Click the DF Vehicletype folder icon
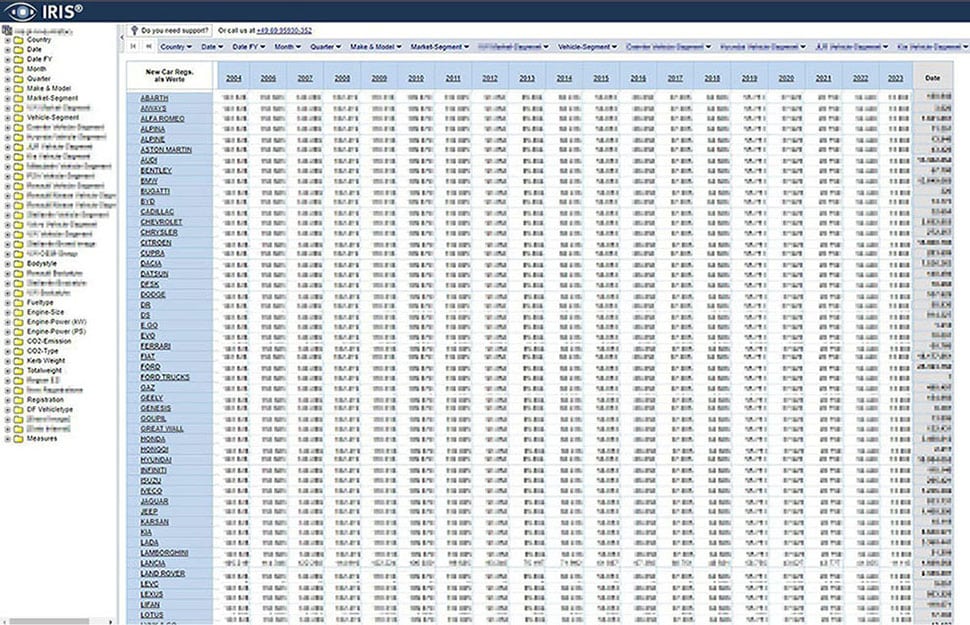 (x=19, y=410)
